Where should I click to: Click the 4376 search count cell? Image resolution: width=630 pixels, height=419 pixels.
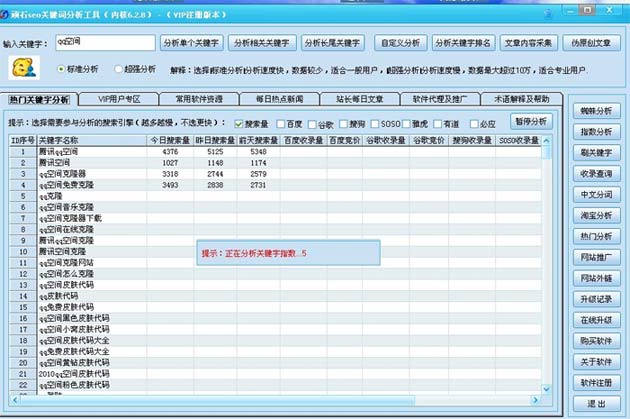(170, 151)
